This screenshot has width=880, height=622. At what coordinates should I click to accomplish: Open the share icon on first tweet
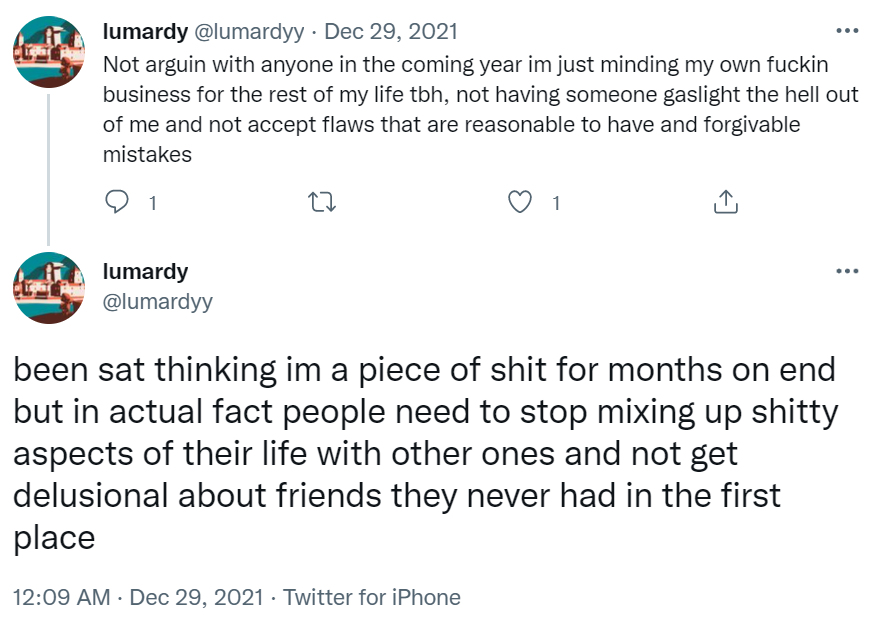(x=726, y=203)
